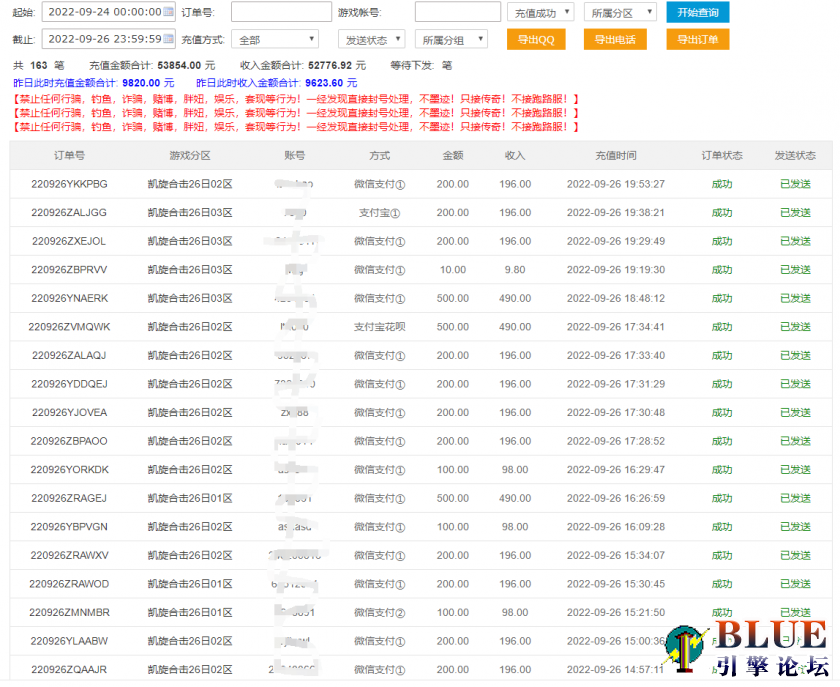
Task: Click the 导出订单 export button
Action: click(x=699, y=40)
